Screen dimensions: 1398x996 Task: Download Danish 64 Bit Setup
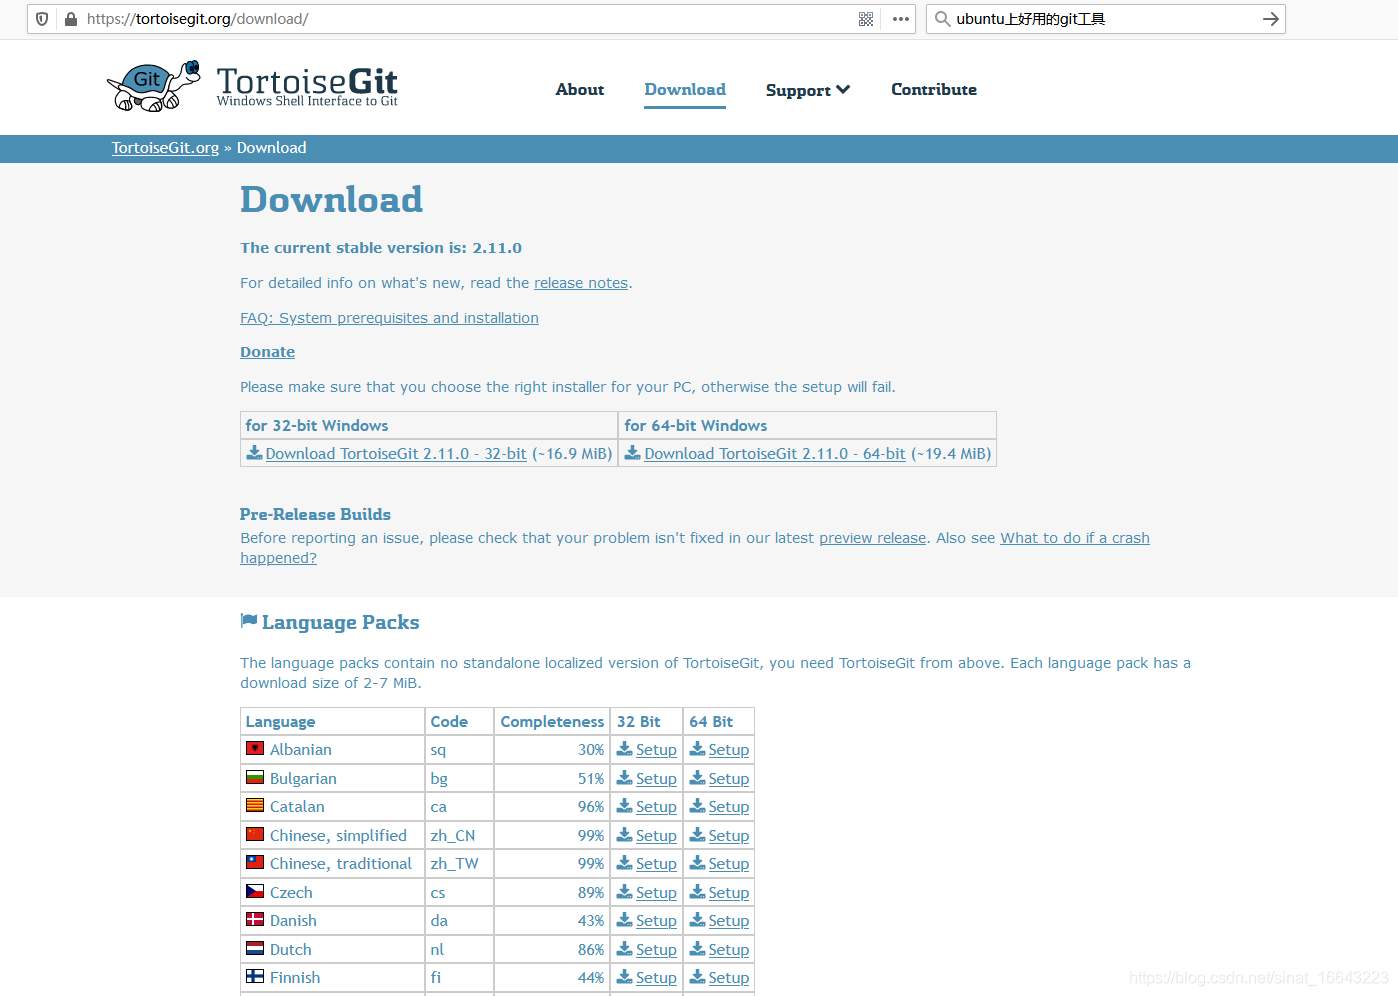pyautogui.click(x=729, y=921)
